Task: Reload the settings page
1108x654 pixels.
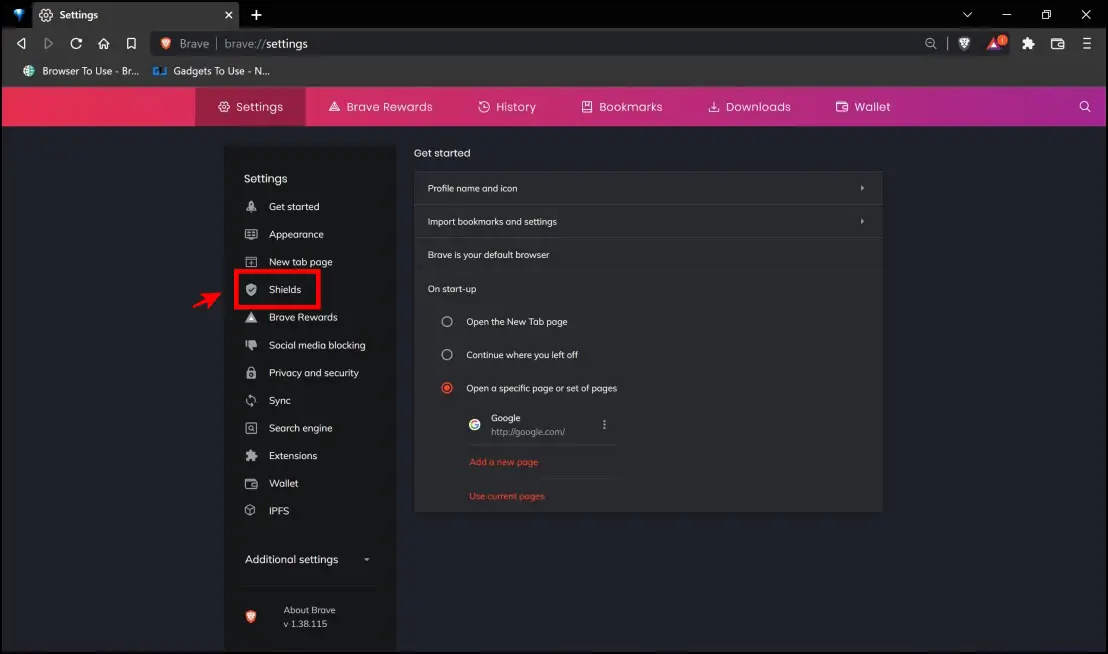Action: 76,44
